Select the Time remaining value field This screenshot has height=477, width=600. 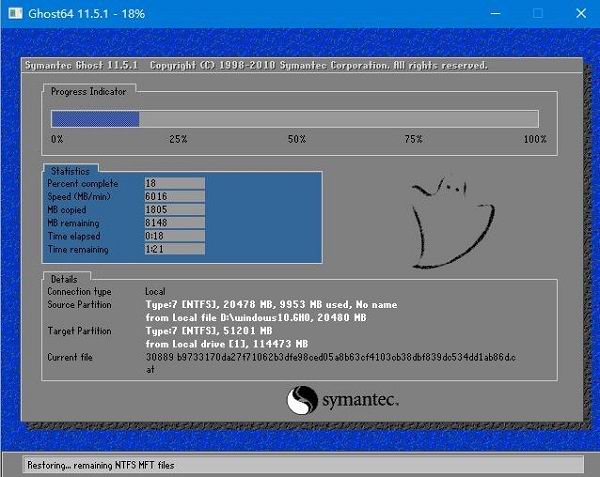174,249
